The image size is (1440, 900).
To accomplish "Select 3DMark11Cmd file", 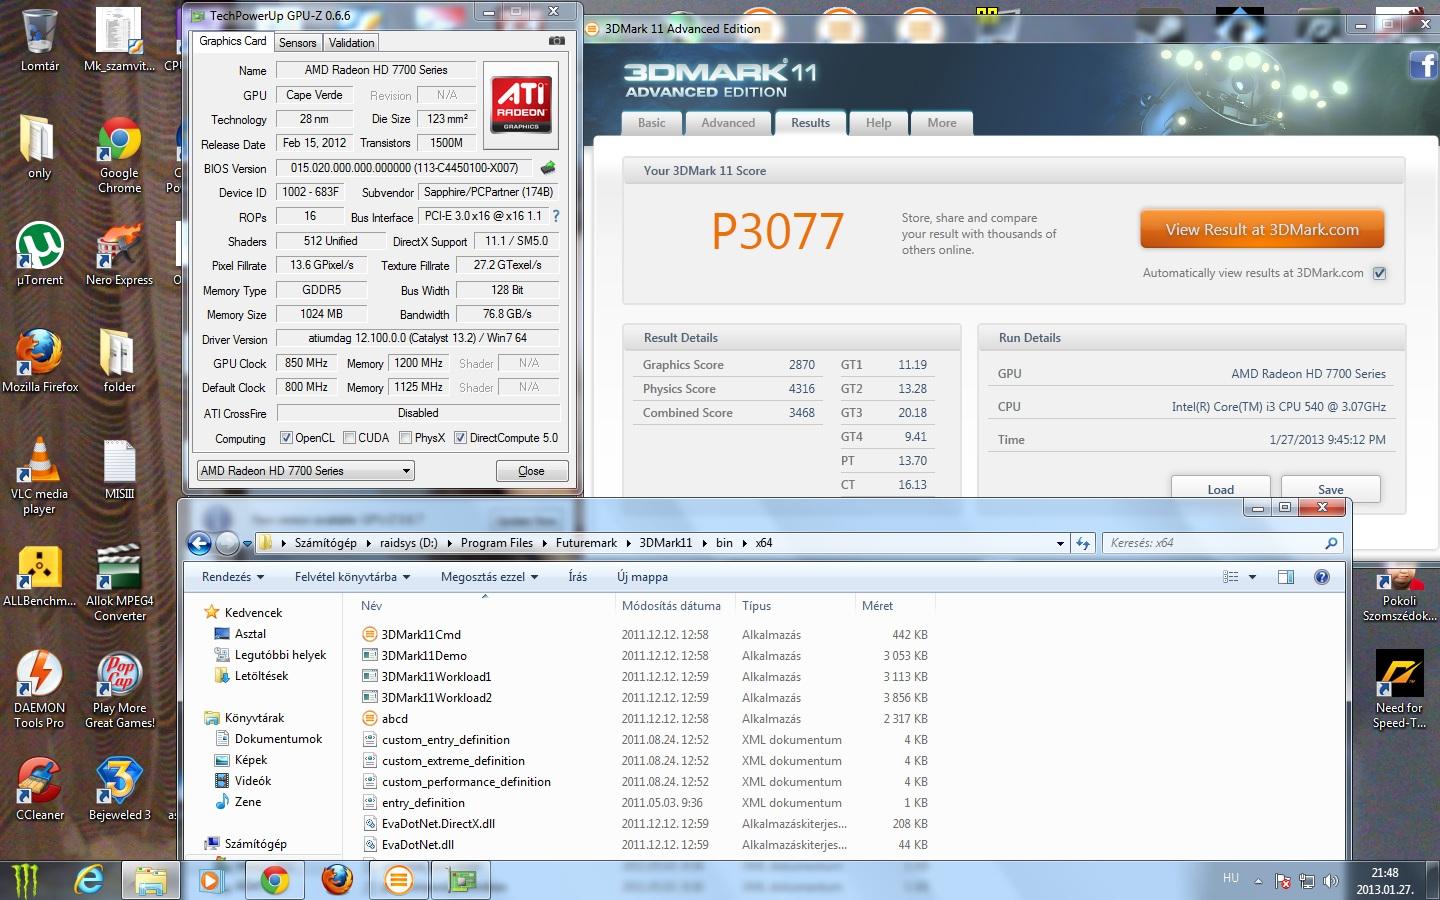I will (x=421, y=635).
